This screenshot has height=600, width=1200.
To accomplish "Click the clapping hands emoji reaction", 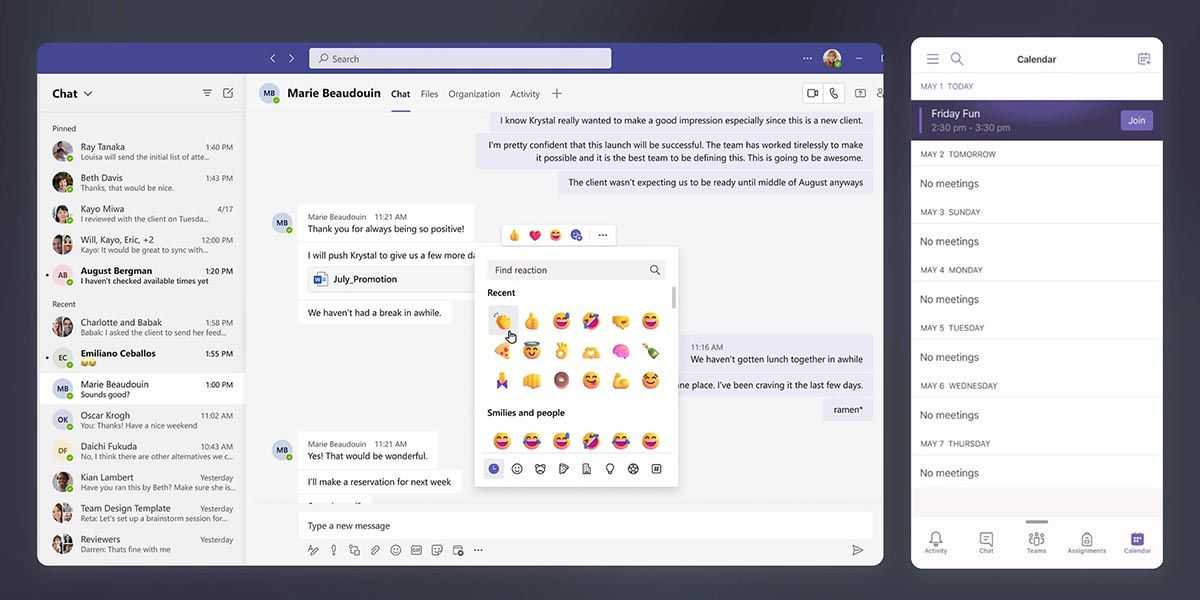I will (x=502, y=321).
